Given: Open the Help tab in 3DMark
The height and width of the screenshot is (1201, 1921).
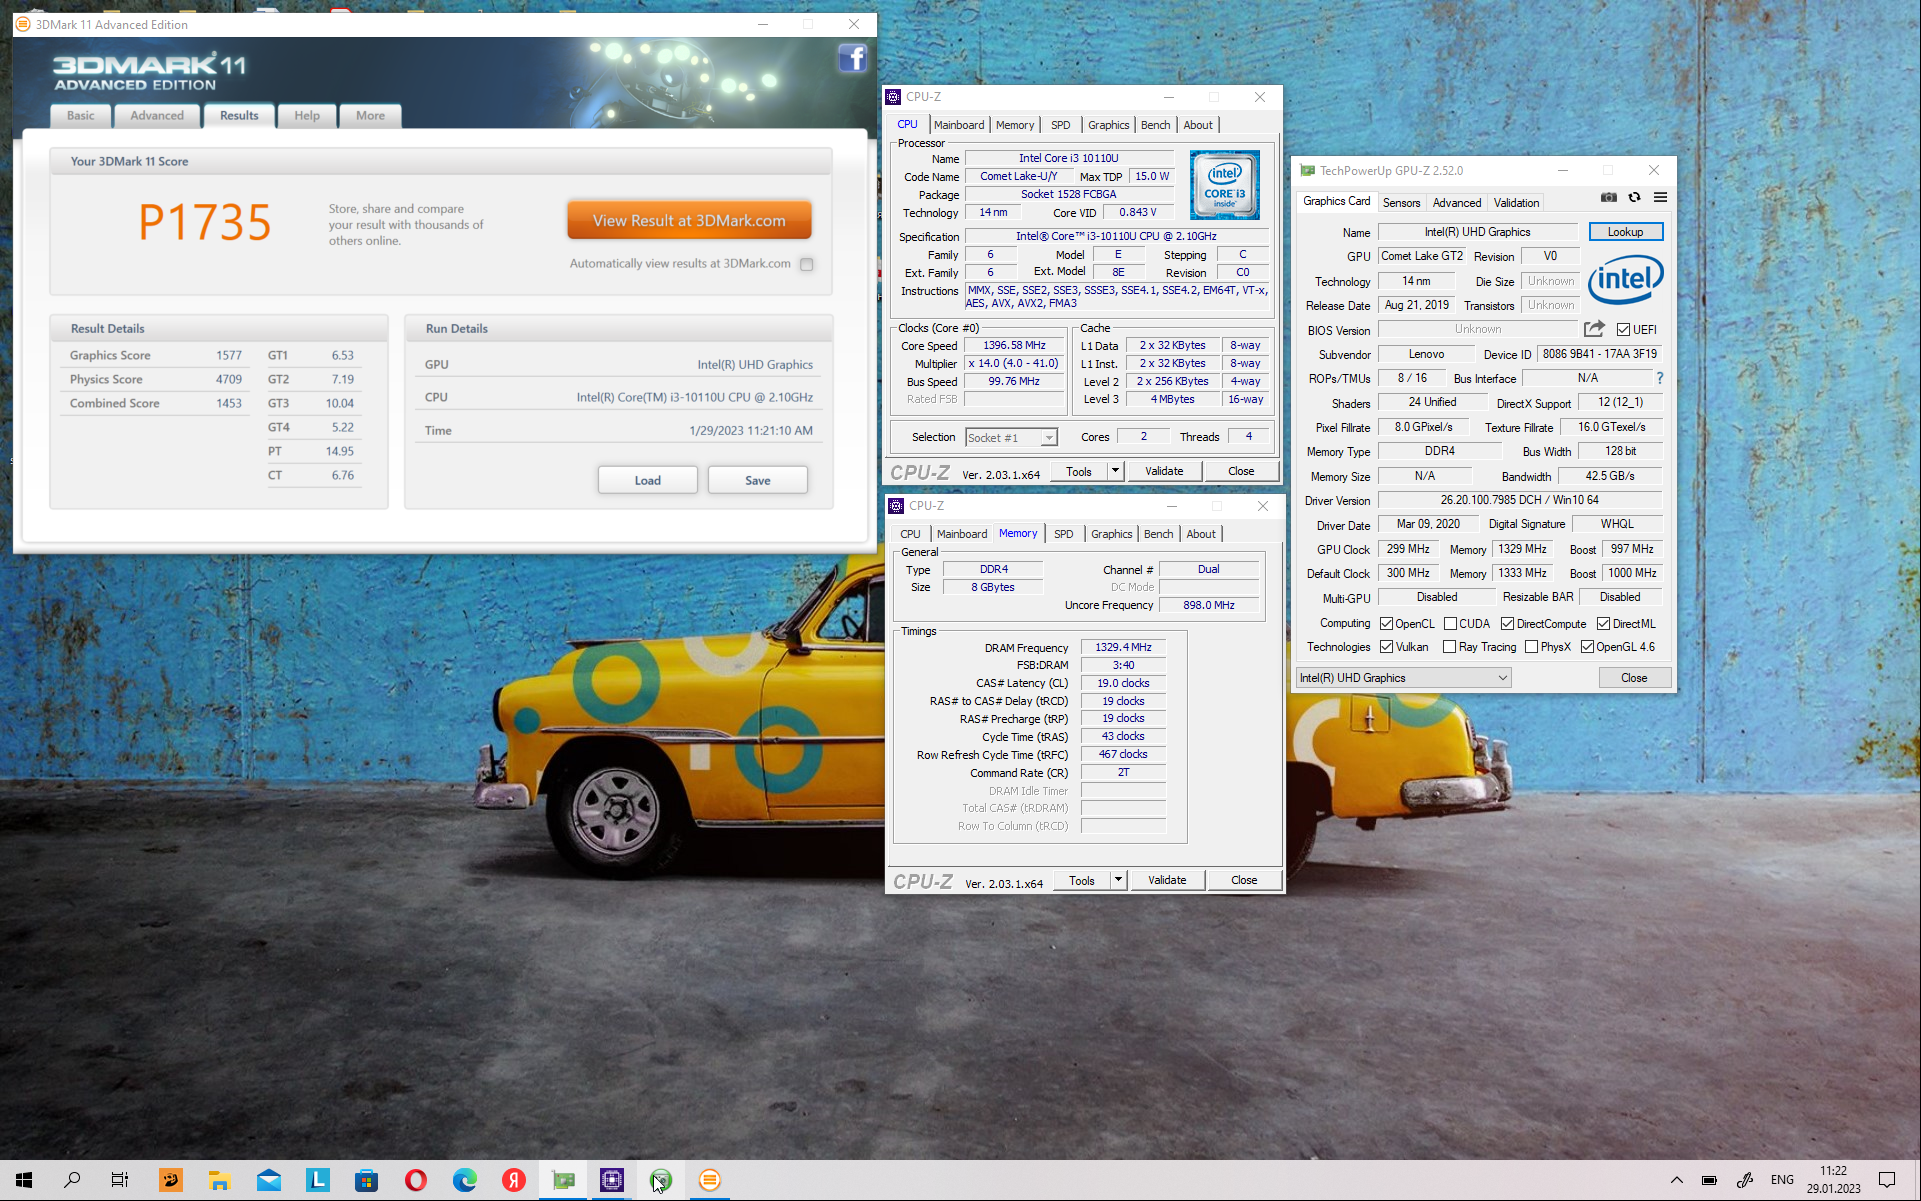Looking at the screenshot, I should pyautogui.click(x=307, y=115).
